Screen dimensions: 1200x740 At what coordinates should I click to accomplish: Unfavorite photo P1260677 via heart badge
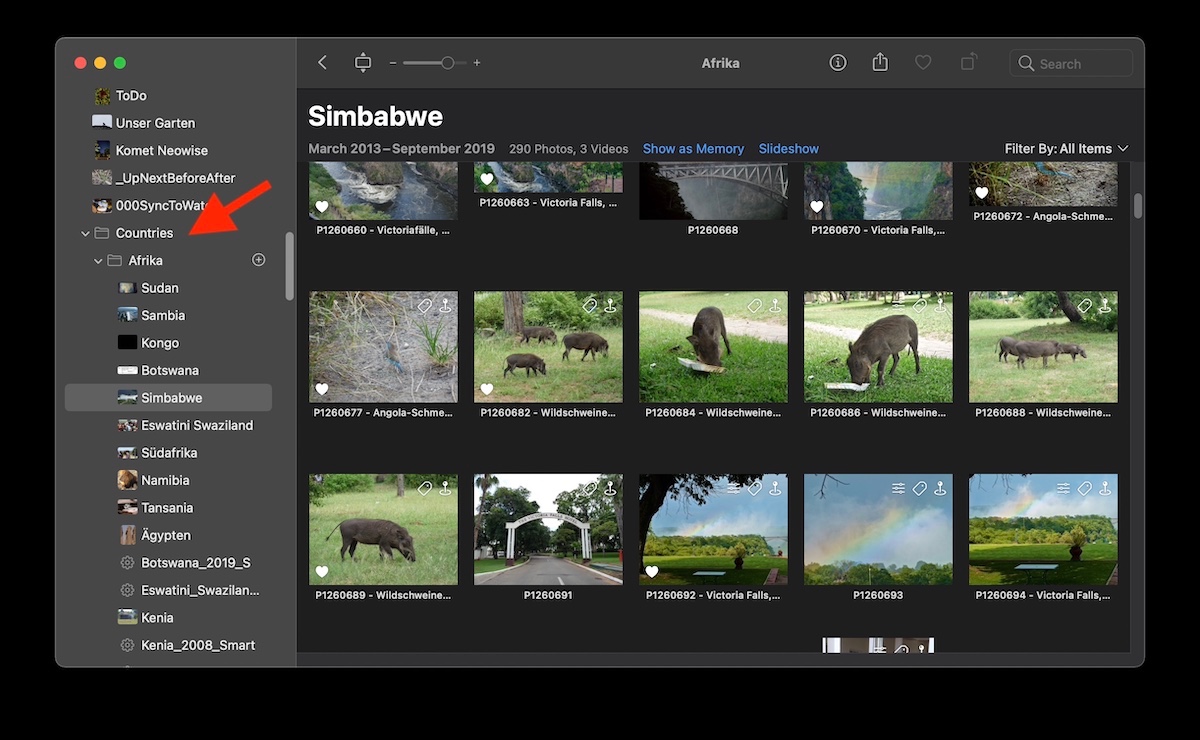[x=322, y=389]
